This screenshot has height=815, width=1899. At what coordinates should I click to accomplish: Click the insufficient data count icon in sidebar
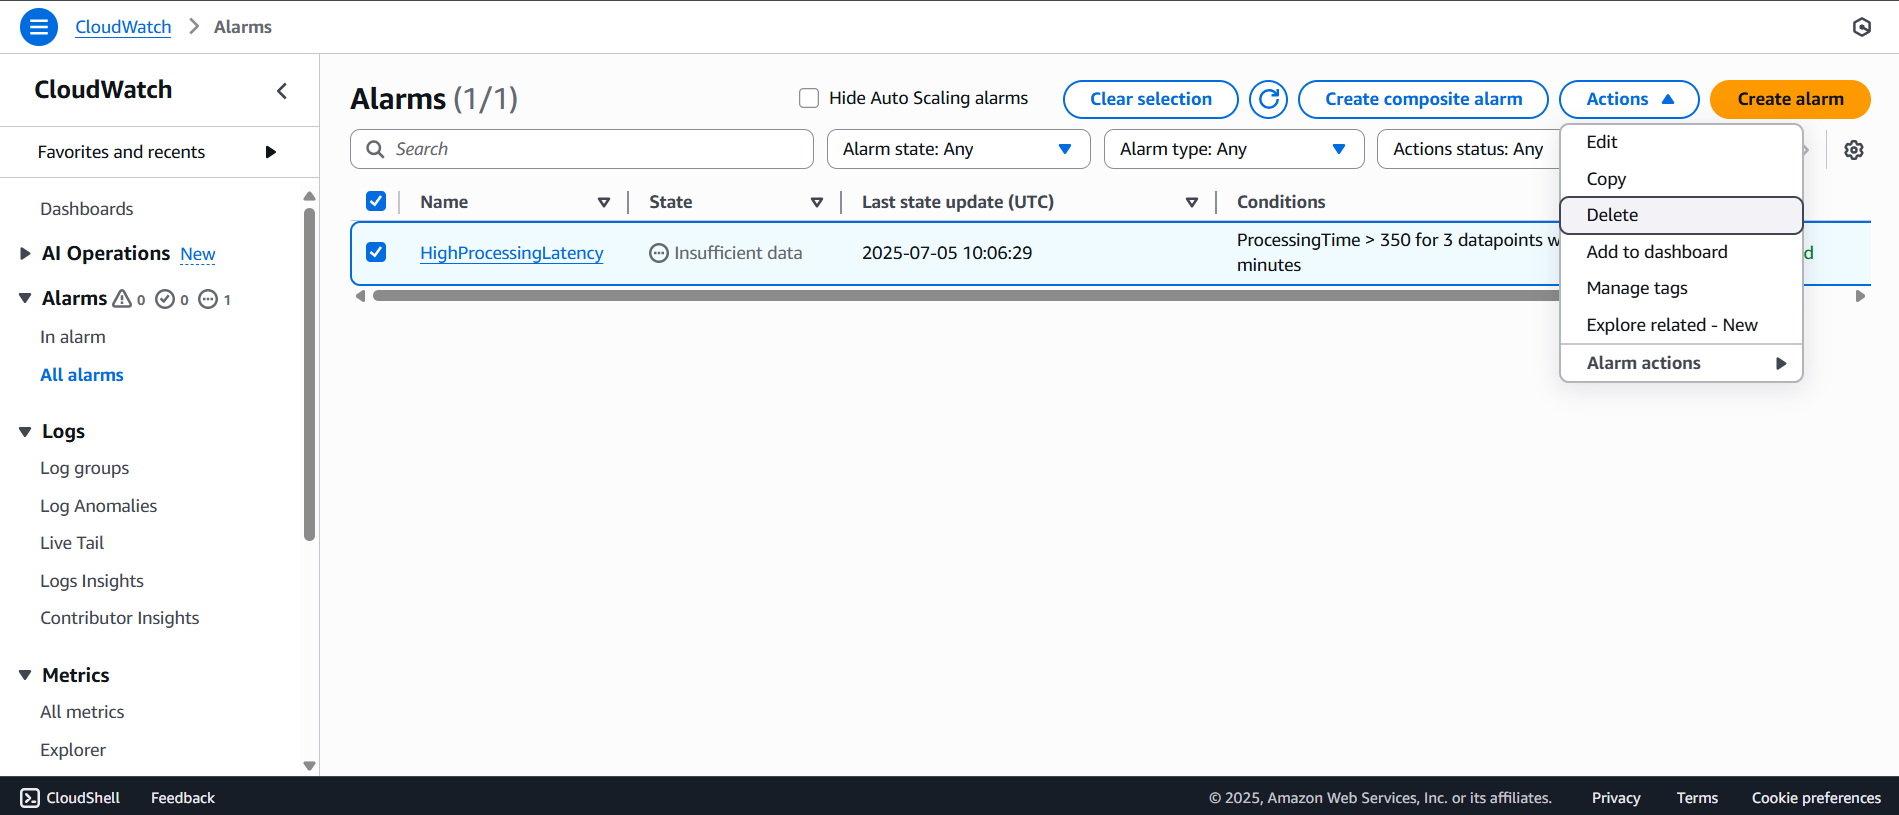coord(208,299)
